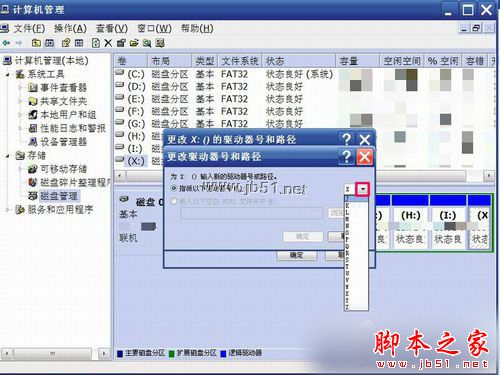Open 磁盘碎片整理程序 in the tree
This screenshot has height=375, width=500.
coord(75,182)
